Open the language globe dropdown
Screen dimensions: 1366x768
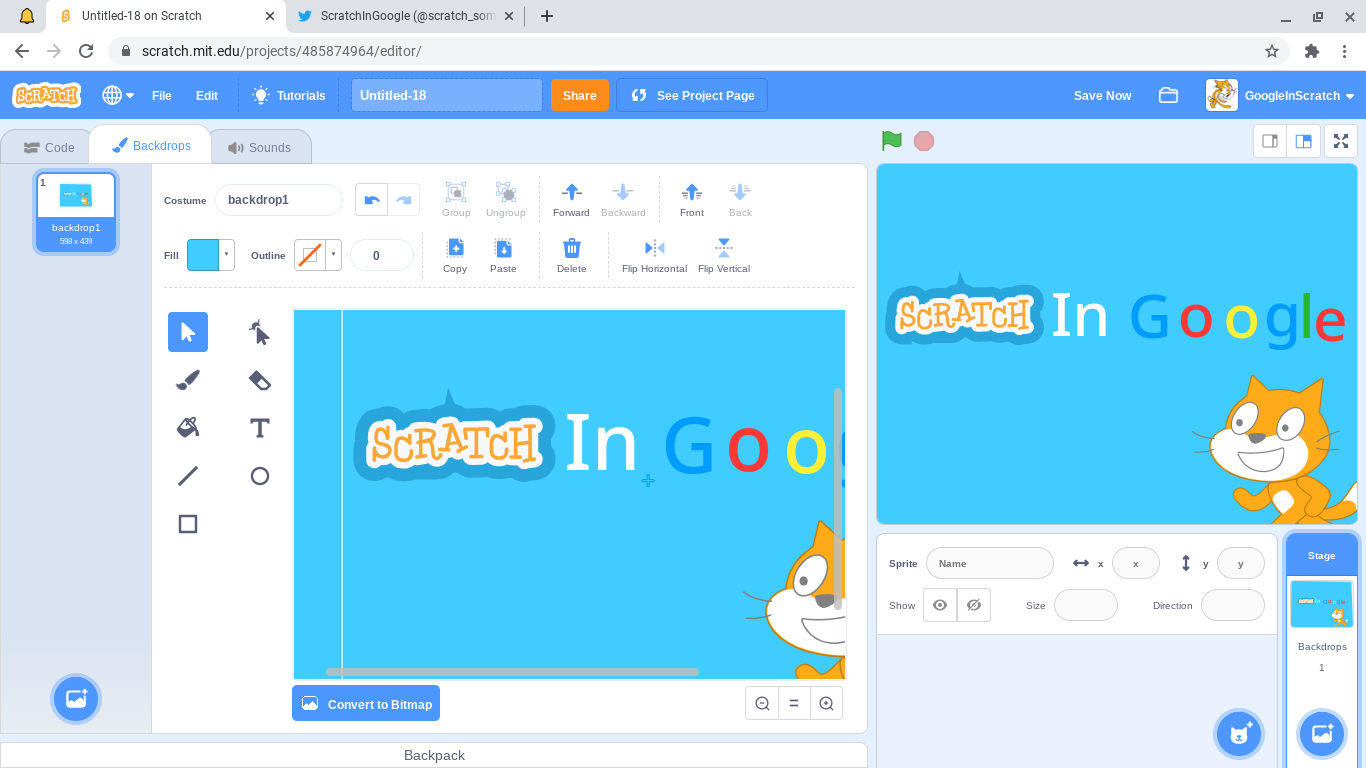point(118,95)
